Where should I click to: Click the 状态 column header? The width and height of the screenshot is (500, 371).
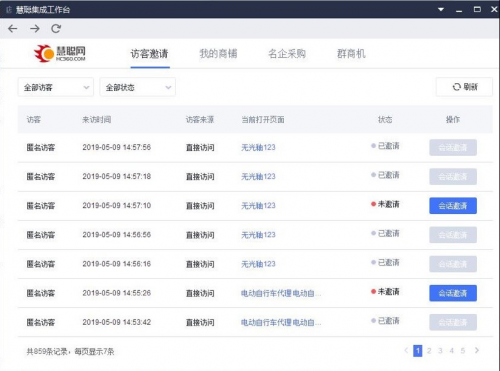[x=385, y=119]
